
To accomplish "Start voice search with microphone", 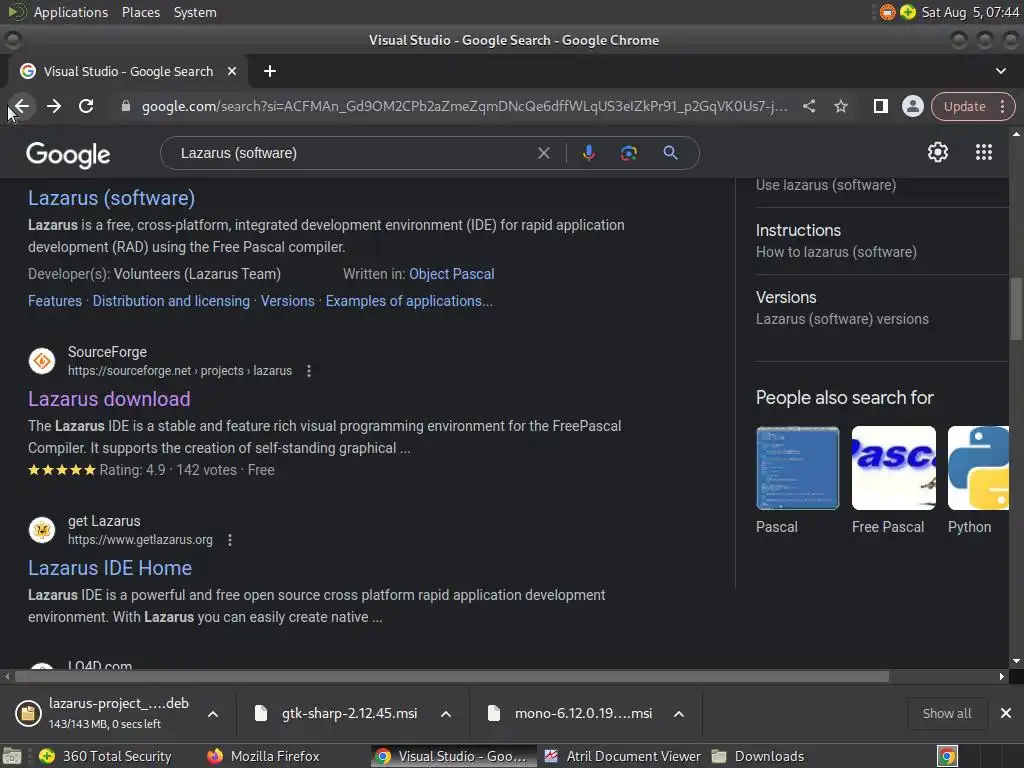I will coord(588,153).
